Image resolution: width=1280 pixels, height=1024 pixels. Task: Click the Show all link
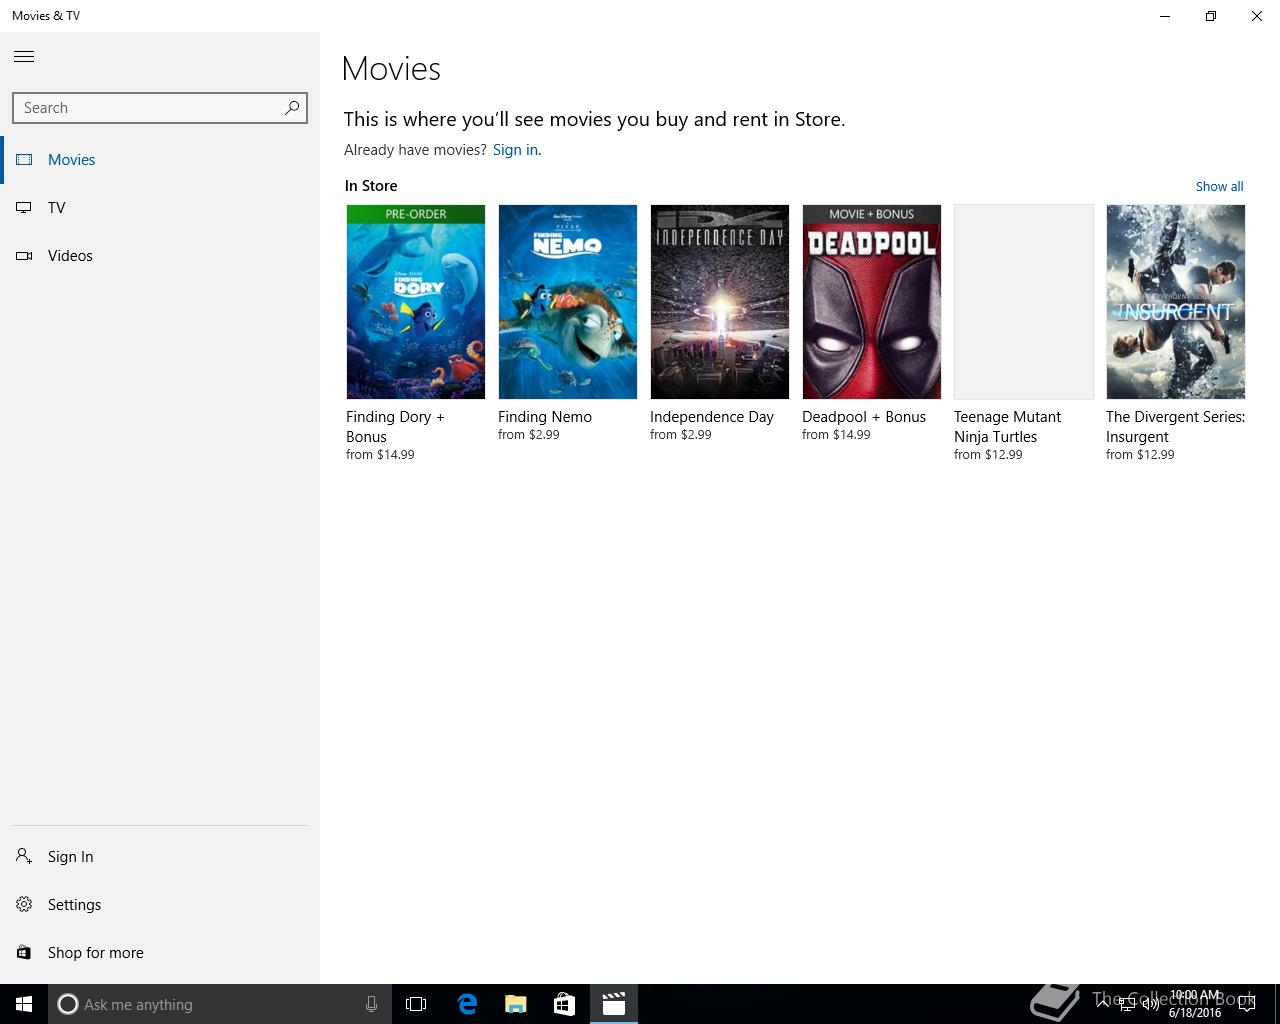click(1219, 187)
